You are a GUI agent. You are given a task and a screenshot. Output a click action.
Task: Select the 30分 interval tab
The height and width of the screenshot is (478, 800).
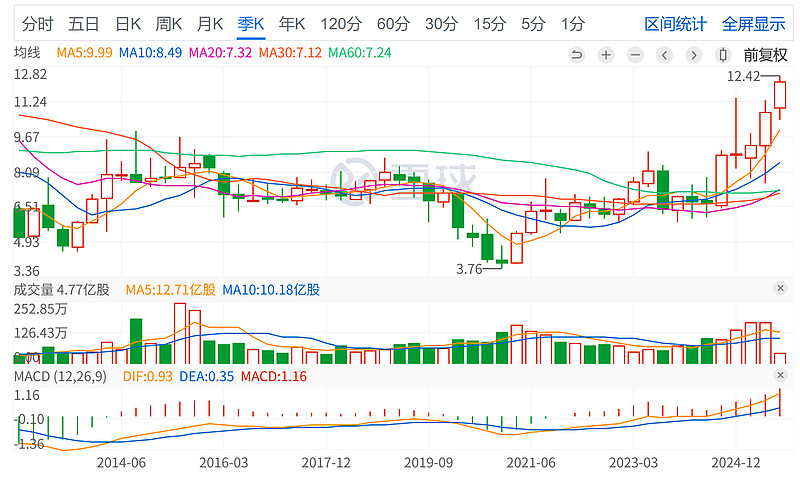click(x=441, y=24)
